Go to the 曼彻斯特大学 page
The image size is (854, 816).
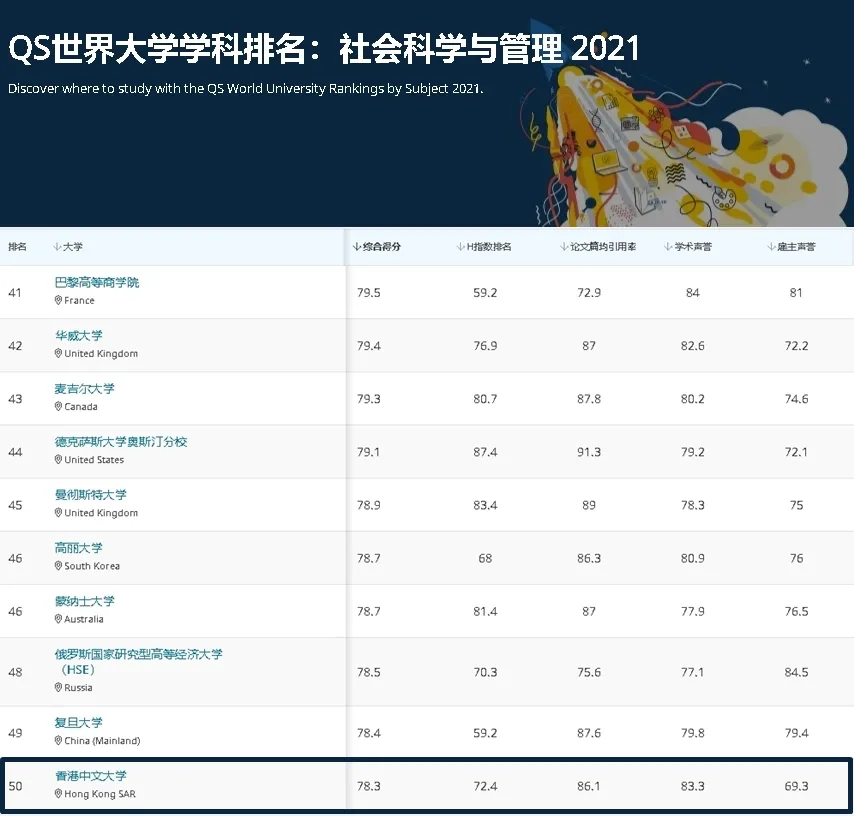(91, 495)
